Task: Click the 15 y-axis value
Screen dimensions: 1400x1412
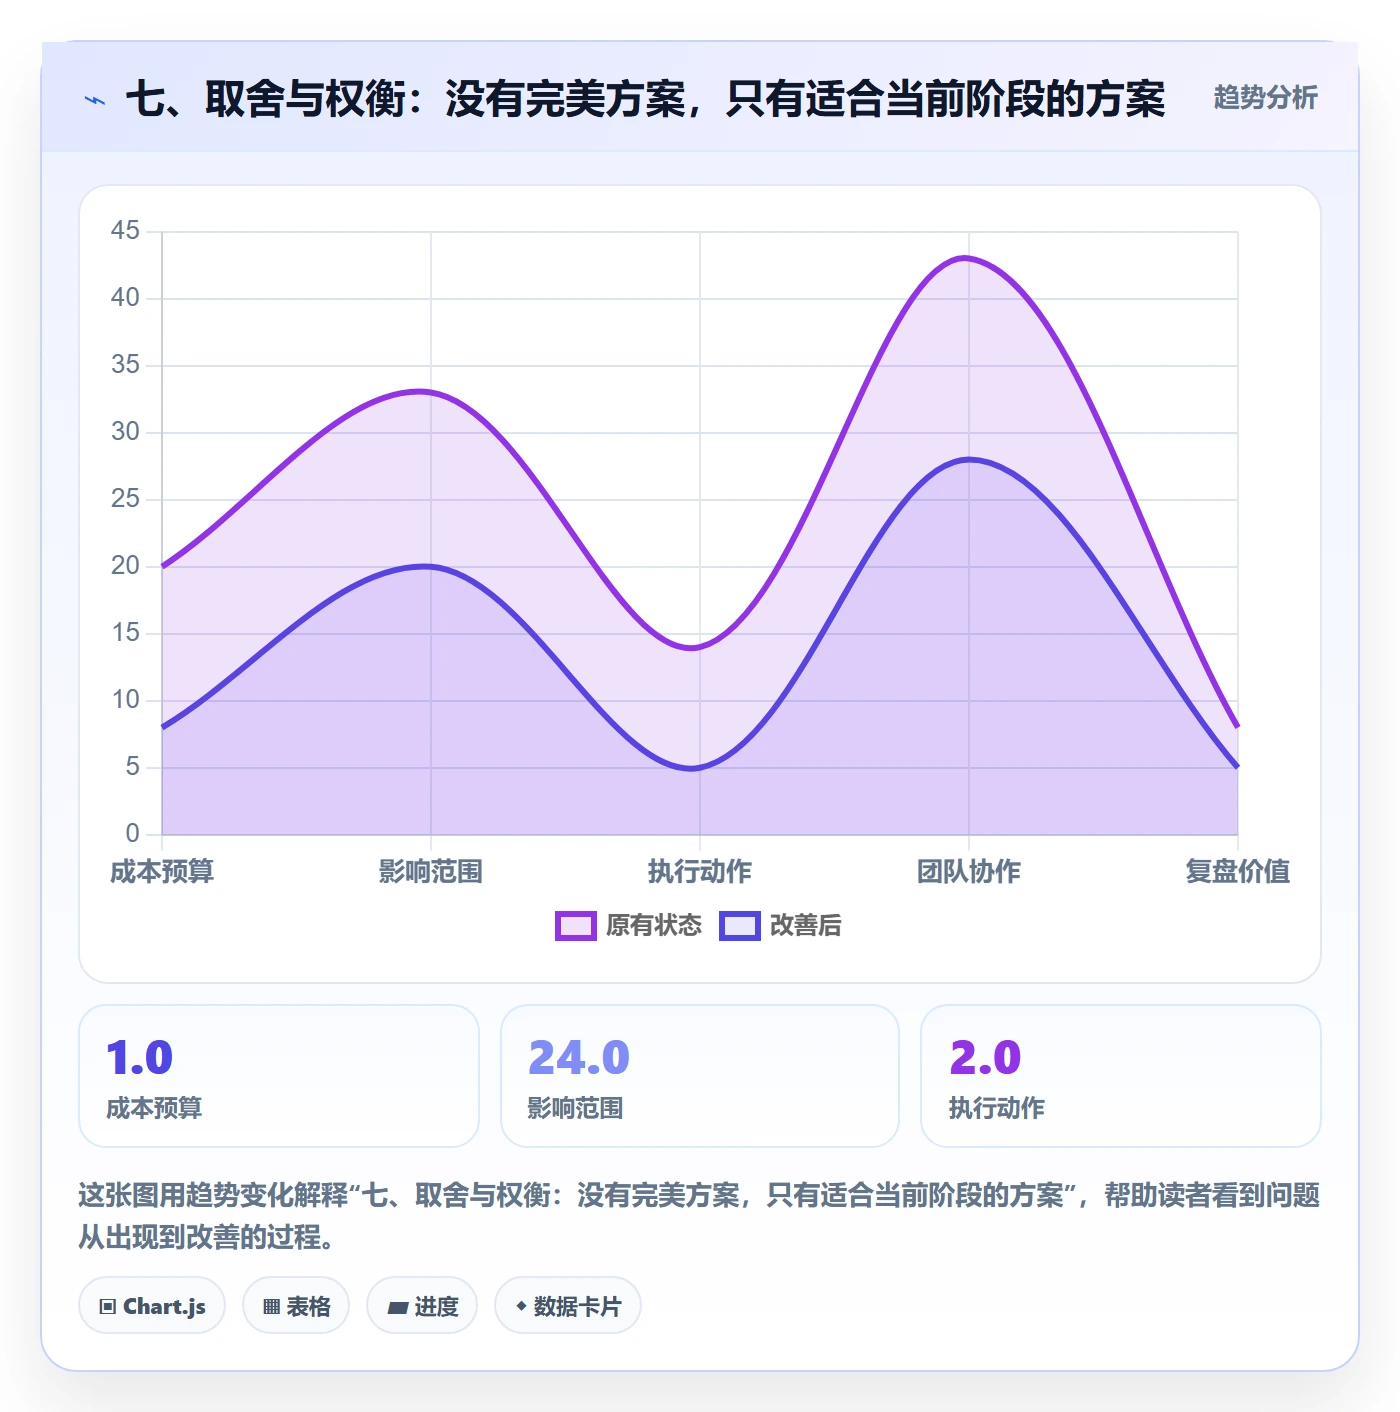Action: [125, 633]
